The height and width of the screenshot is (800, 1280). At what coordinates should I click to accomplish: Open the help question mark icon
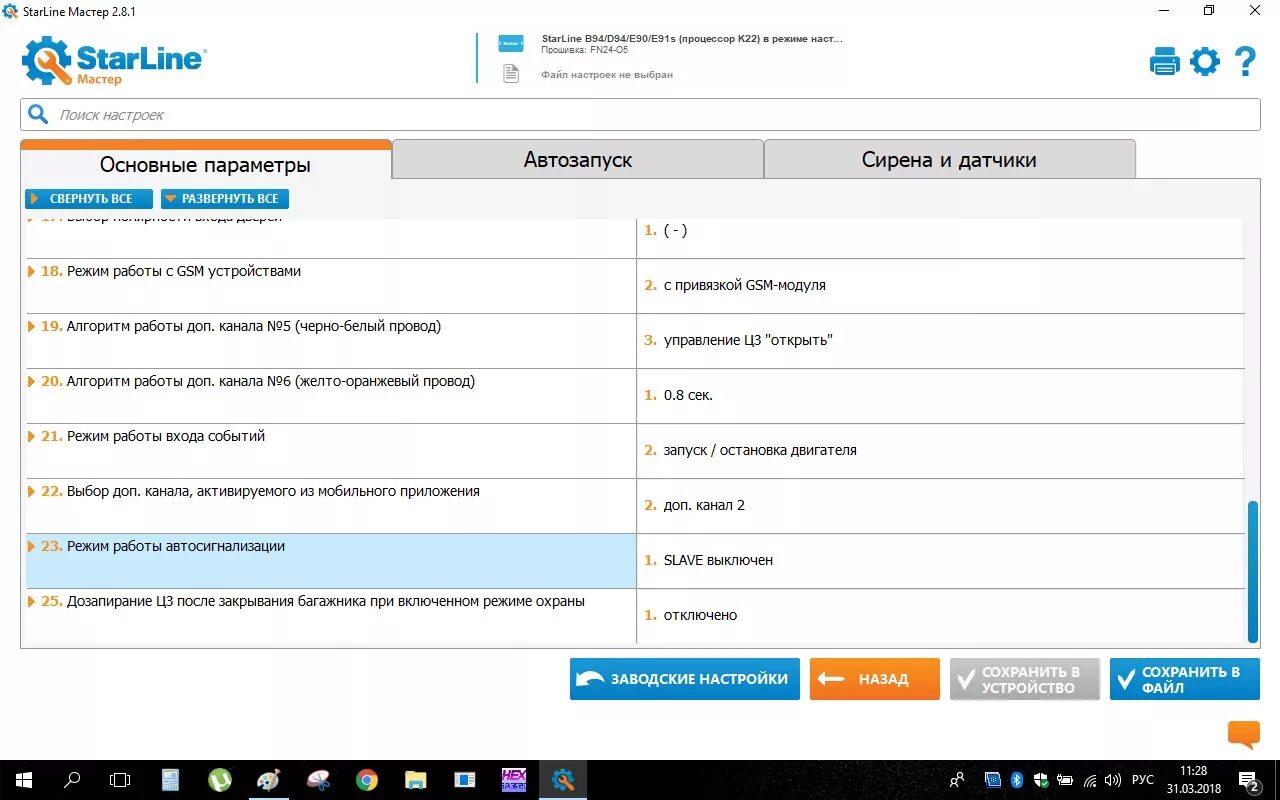[x=1245, y=62]
